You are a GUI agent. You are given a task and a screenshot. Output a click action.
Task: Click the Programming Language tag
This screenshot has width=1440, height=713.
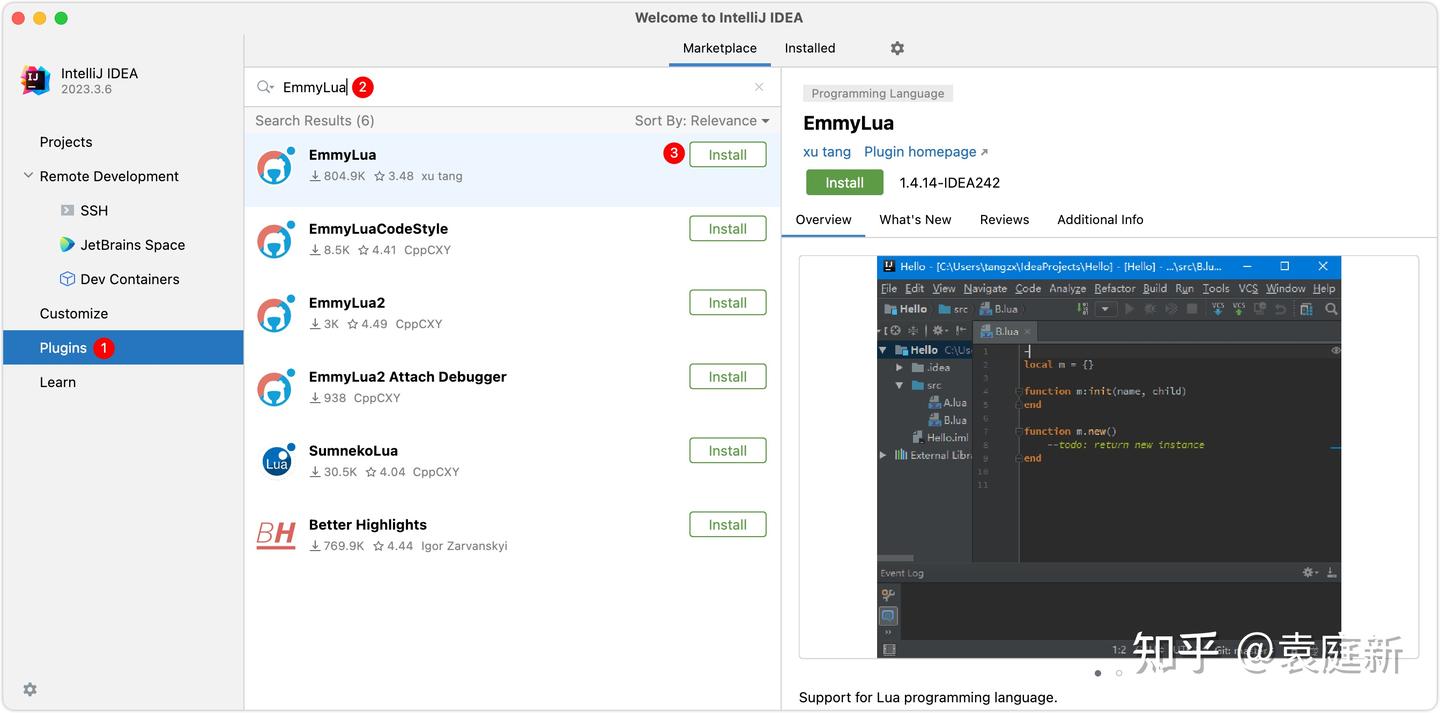tap(878, 93)
